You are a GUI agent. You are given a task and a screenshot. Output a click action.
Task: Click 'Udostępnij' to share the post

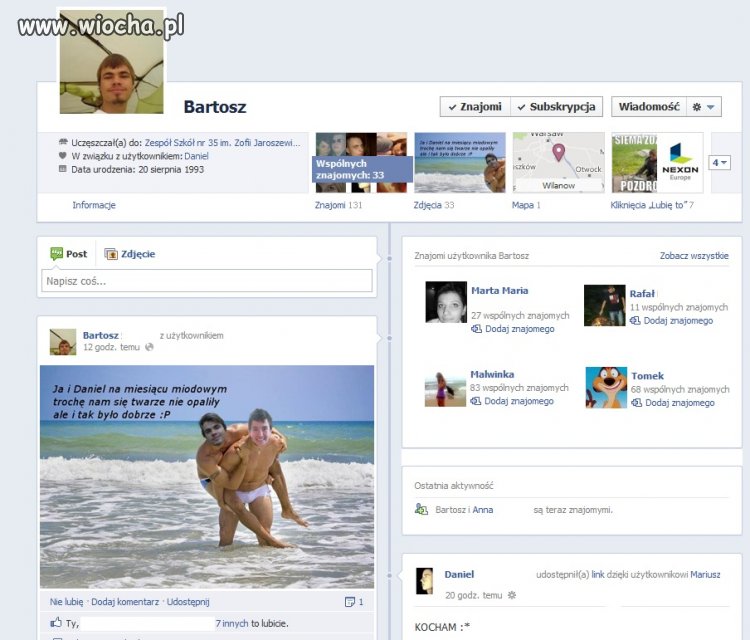point(188,602)
